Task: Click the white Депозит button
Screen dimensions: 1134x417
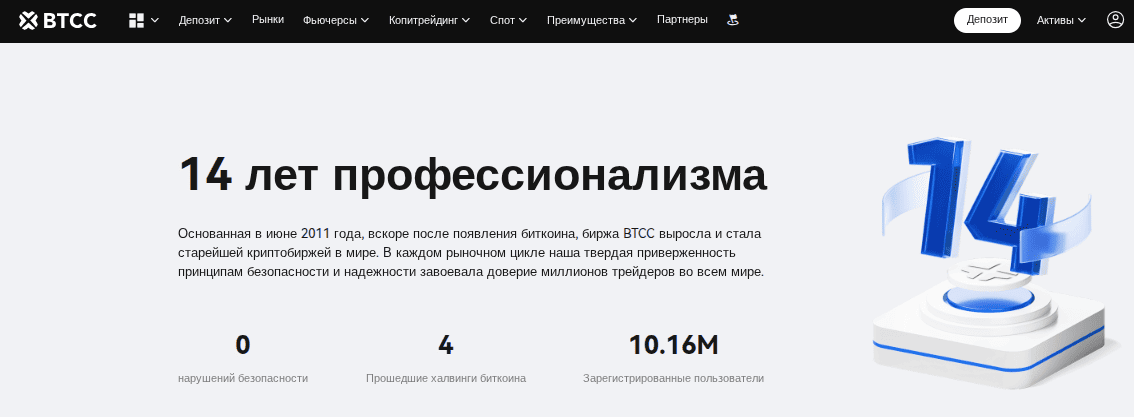Action: pos(987,20)
